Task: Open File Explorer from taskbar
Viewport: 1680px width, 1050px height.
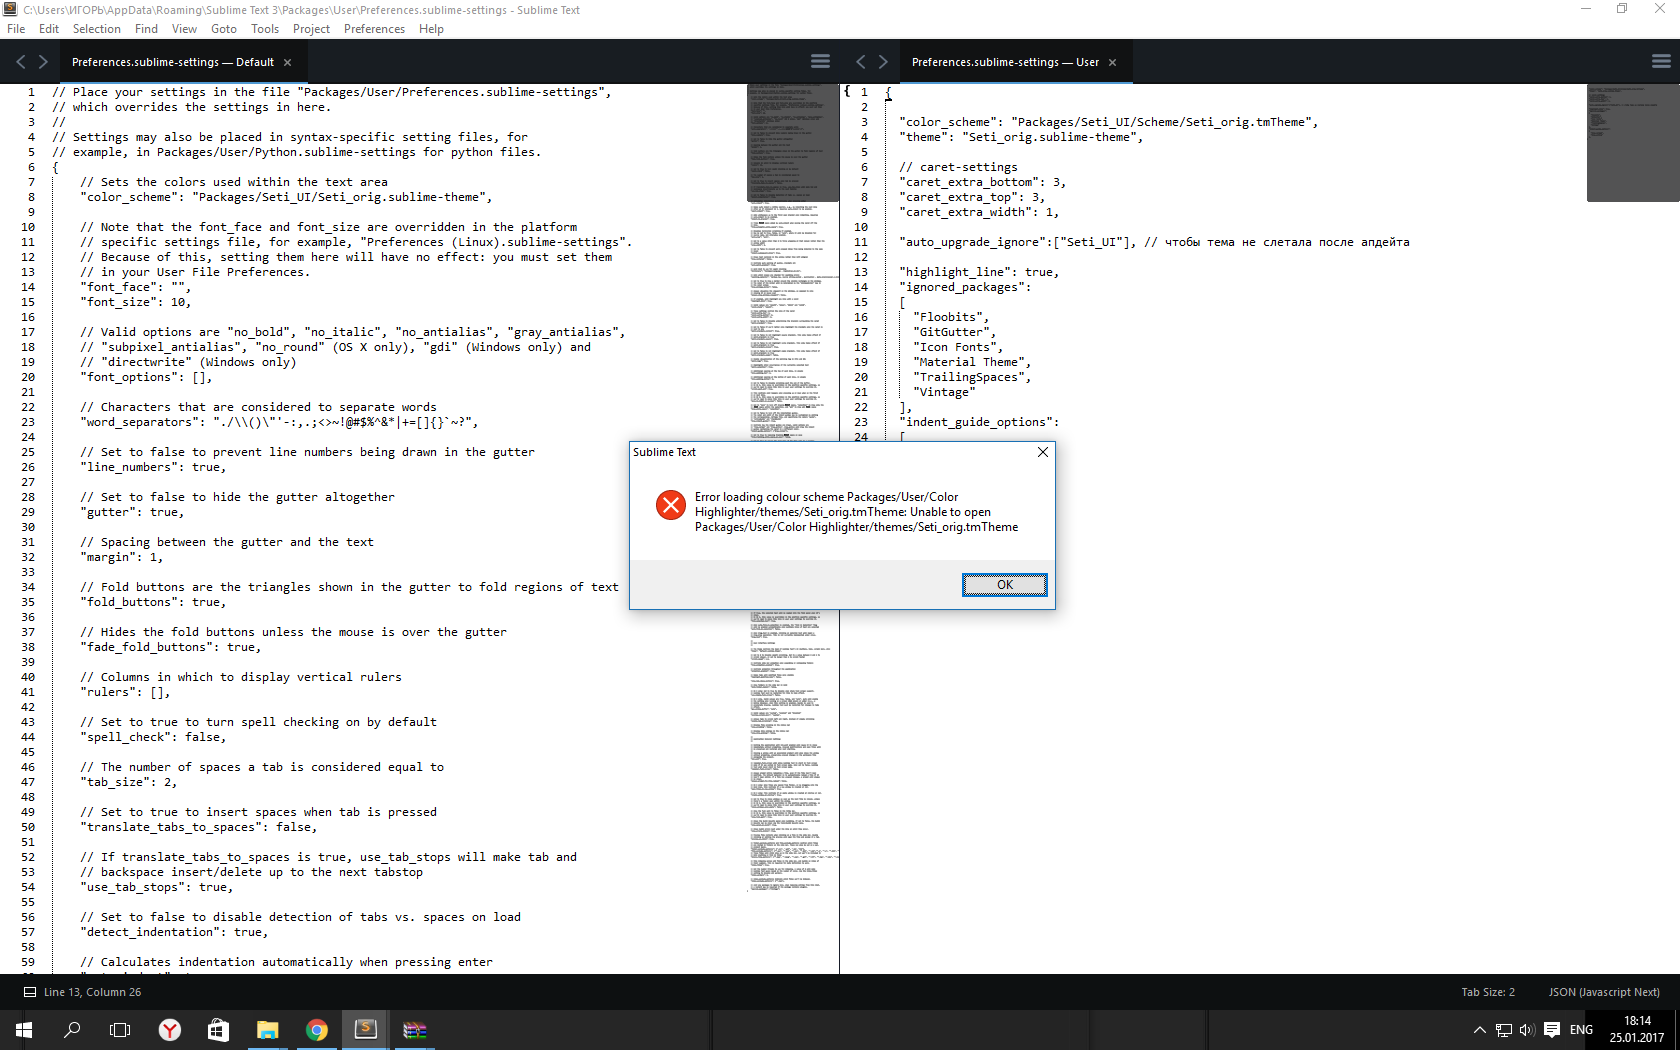Action: pyautogui.click(x=267, y=1030)
